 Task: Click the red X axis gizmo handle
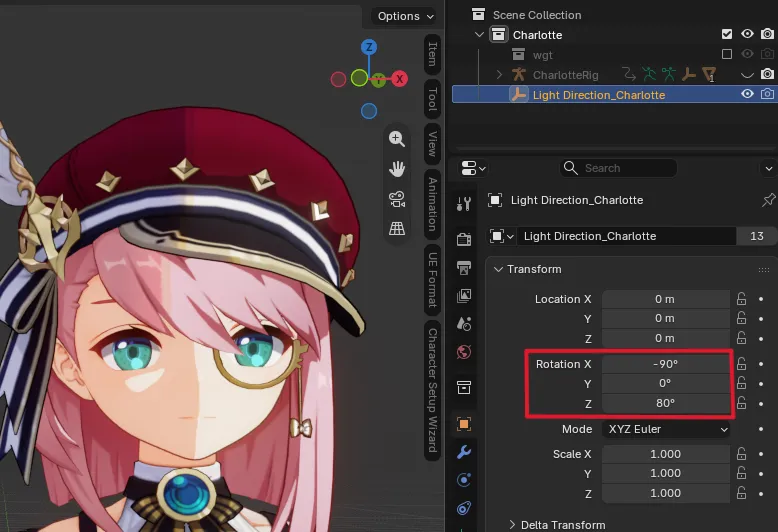coord(399,79)
